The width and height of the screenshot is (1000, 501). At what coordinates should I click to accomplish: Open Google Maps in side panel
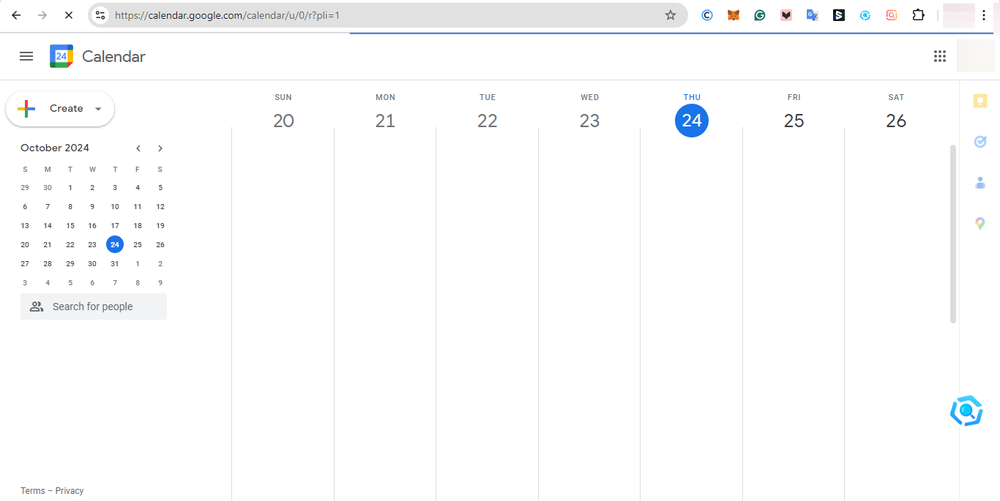pyautogui.click(x=980, y=224)
